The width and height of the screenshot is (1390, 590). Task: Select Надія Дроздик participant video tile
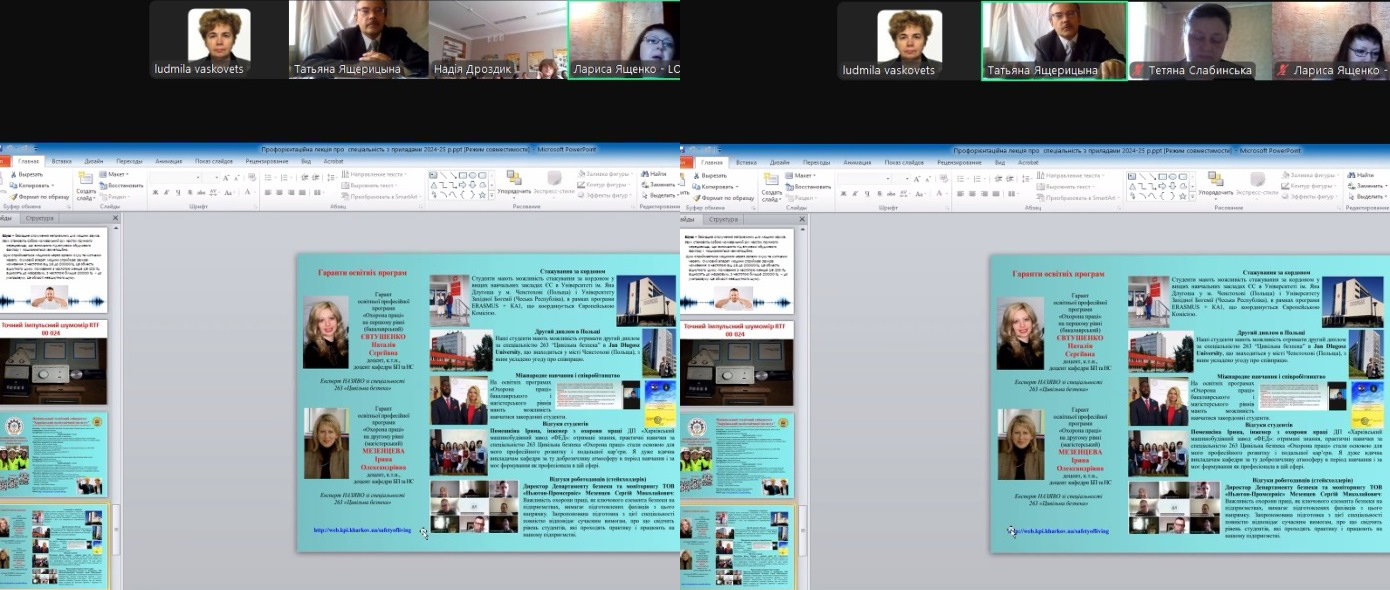coord(497,40)
